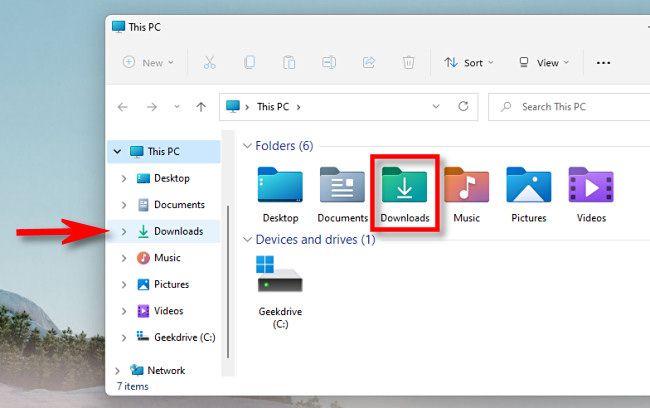Viewport: 650px width, 408px height.
Task: Expand Desktop in the navigation pane
Action: [124, 178]
